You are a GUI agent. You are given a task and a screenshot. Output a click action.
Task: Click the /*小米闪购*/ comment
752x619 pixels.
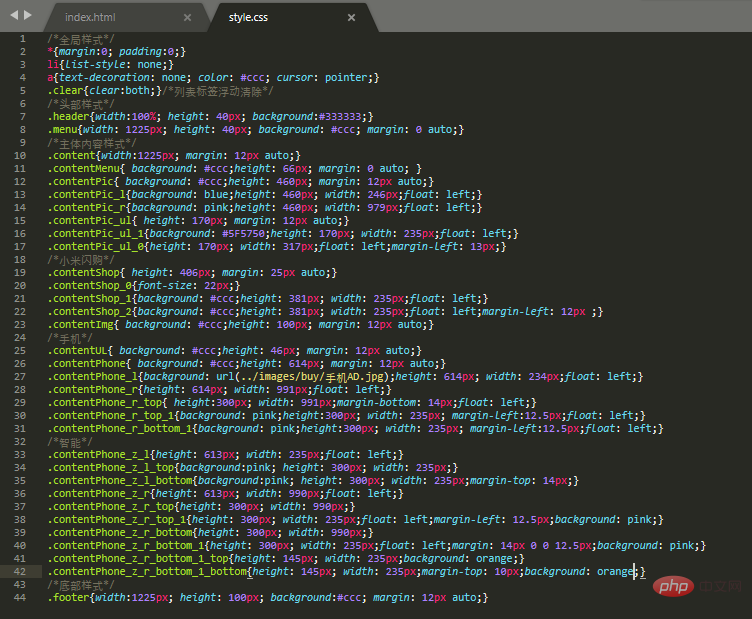pos(81,260)
